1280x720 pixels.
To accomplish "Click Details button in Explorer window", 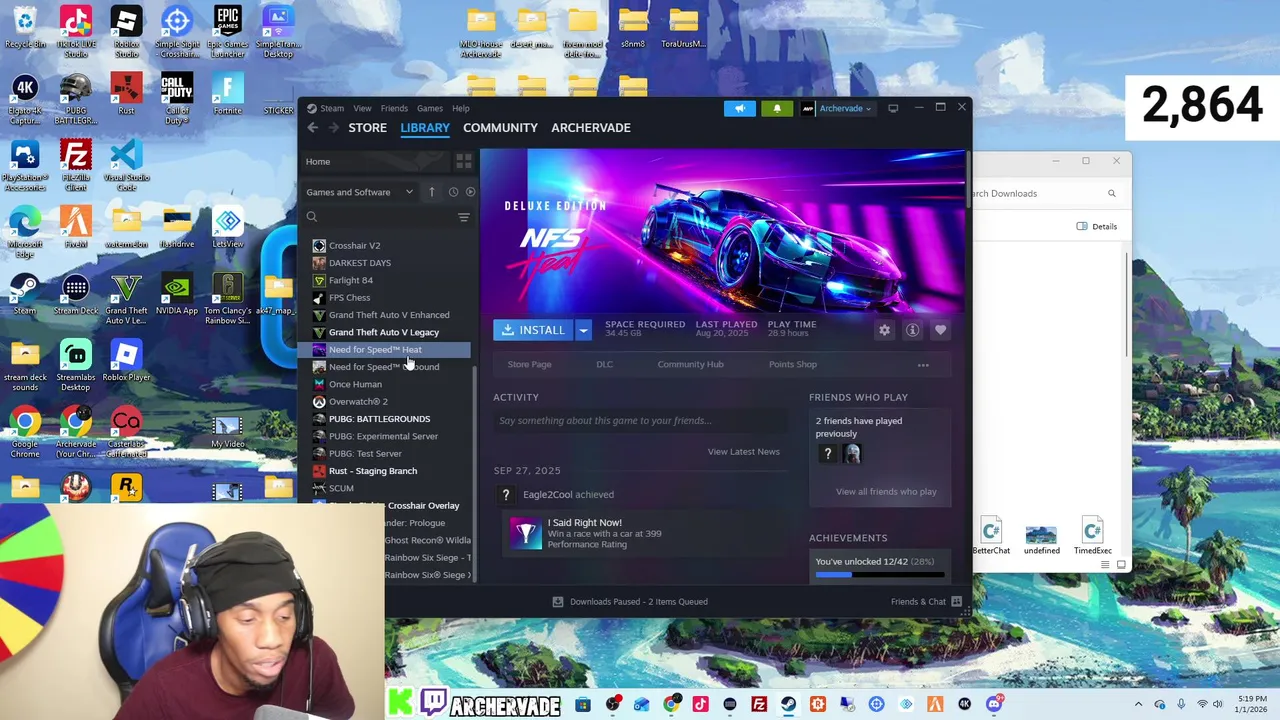I will [x=1097, y=227].
